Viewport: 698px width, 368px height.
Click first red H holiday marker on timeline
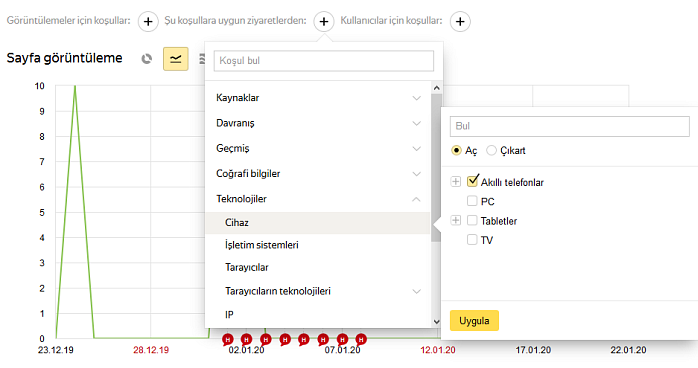227,340
